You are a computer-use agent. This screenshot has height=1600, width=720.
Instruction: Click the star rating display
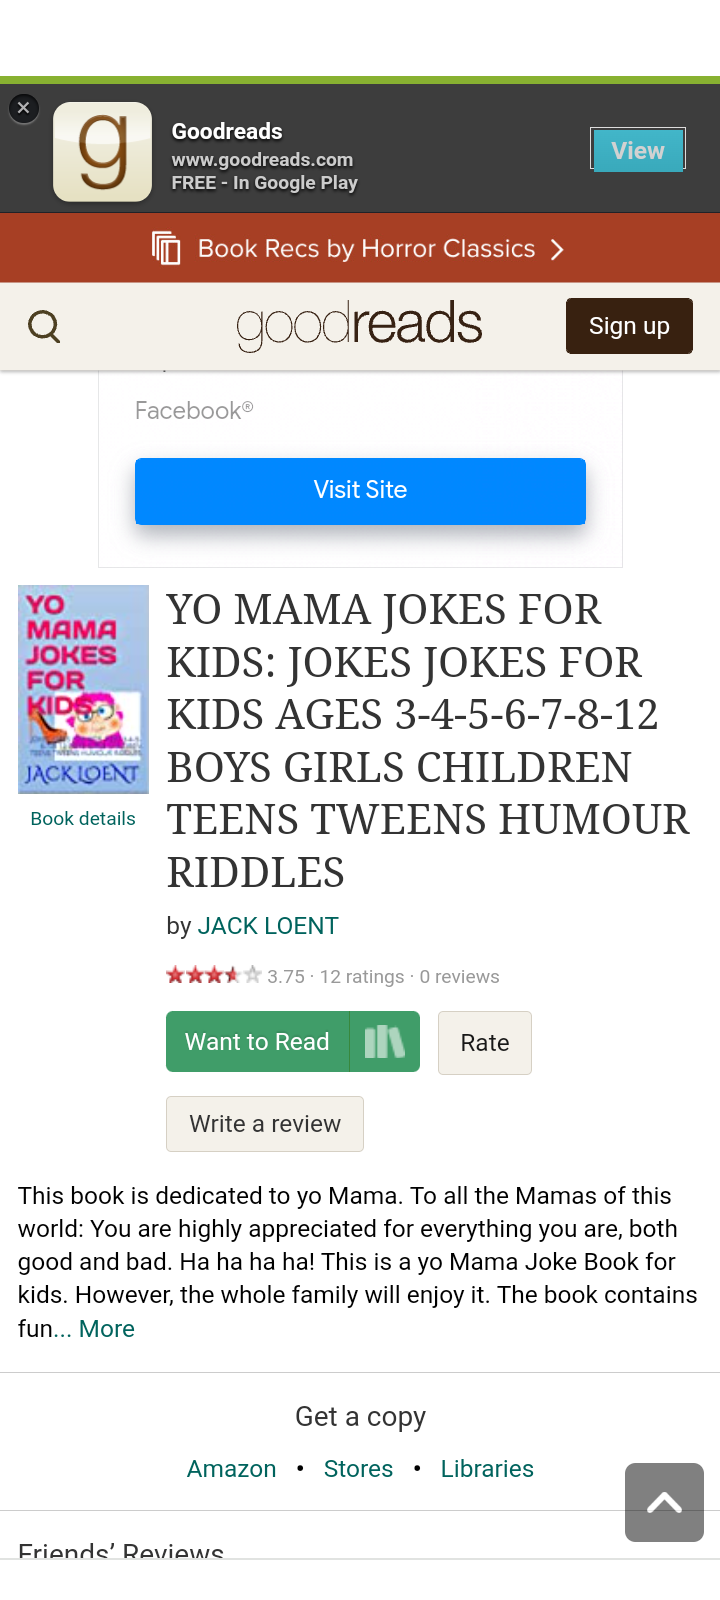213,975
